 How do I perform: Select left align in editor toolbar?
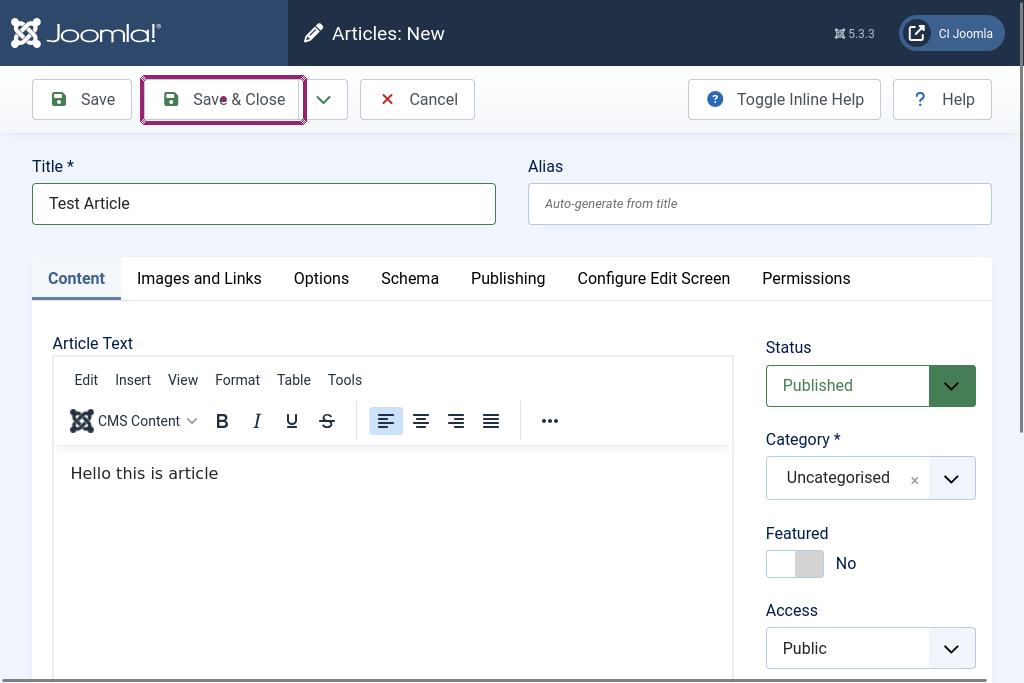point(386,421)
